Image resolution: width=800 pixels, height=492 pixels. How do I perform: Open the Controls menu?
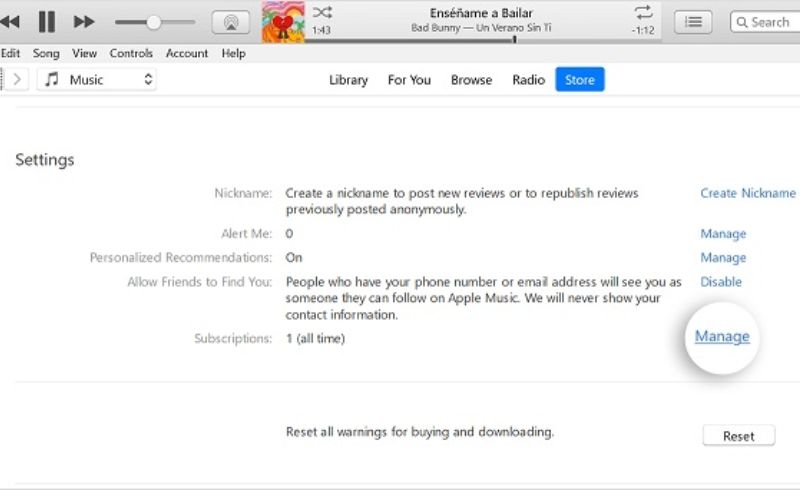131,53
